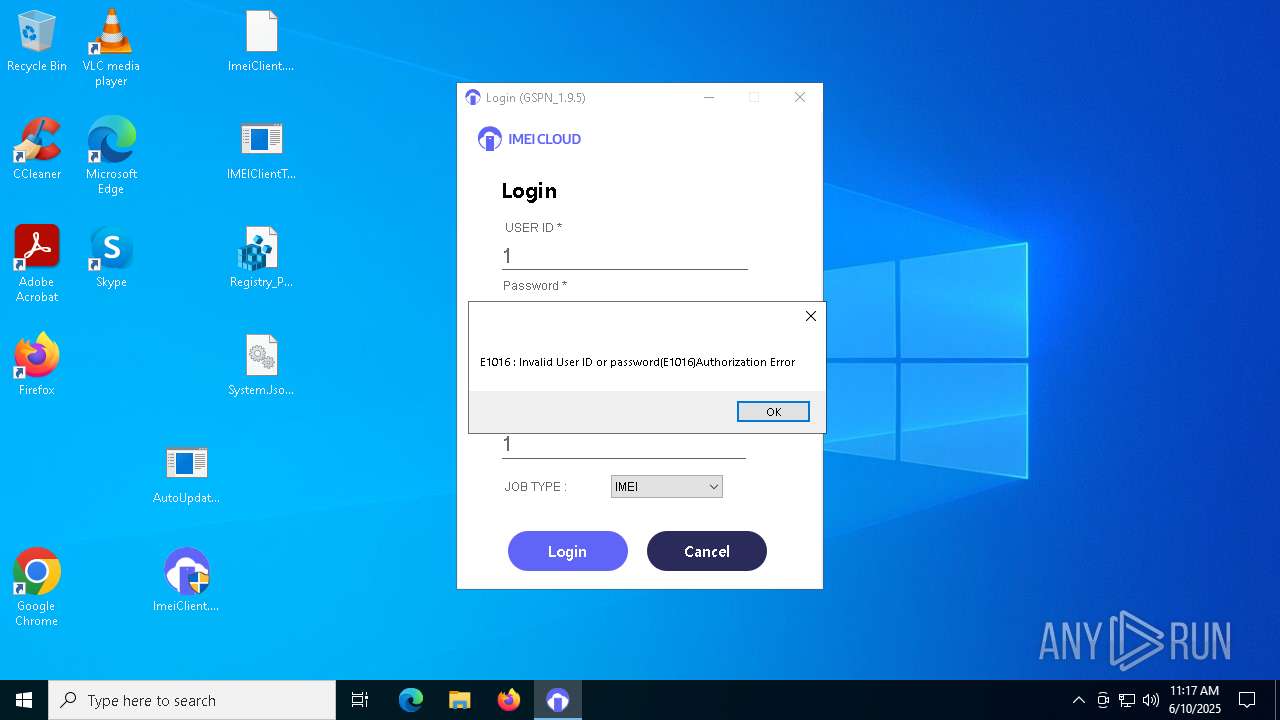Click the IMEI CLOUD logo in login window

(529, 139)
